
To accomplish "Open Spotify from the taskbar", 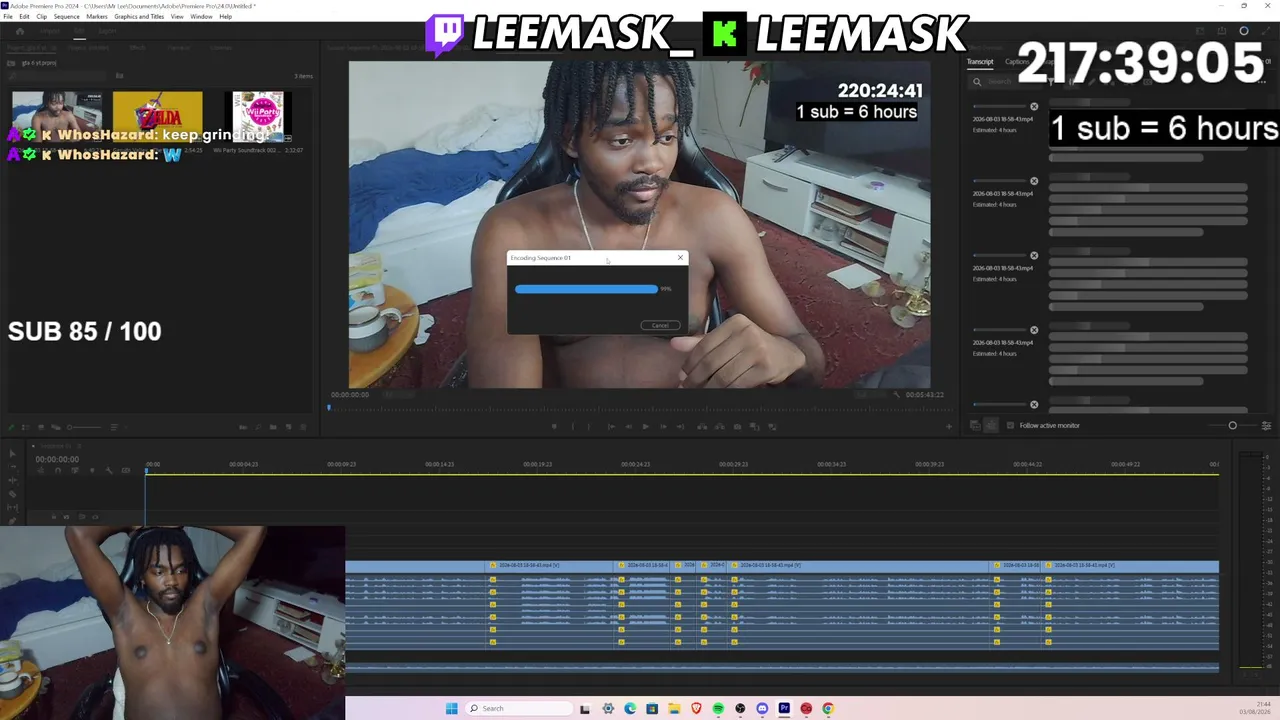I will 718,709.
